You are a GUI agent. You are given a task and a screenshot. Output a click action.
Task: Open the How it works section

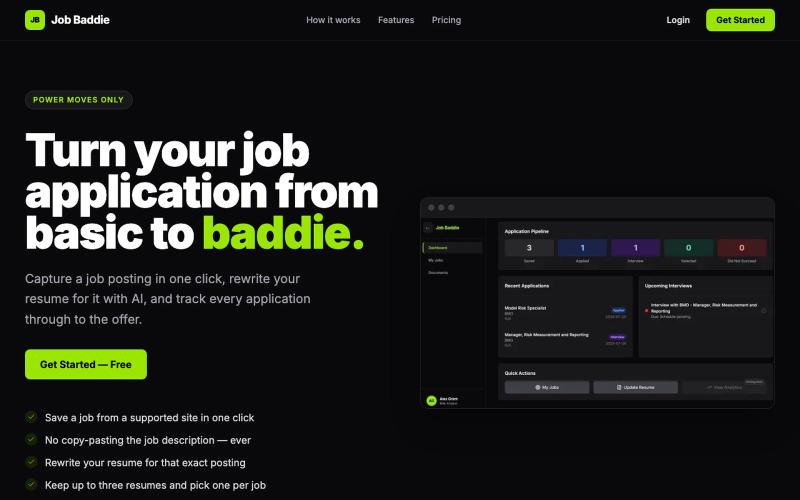(x=333, y=20)
